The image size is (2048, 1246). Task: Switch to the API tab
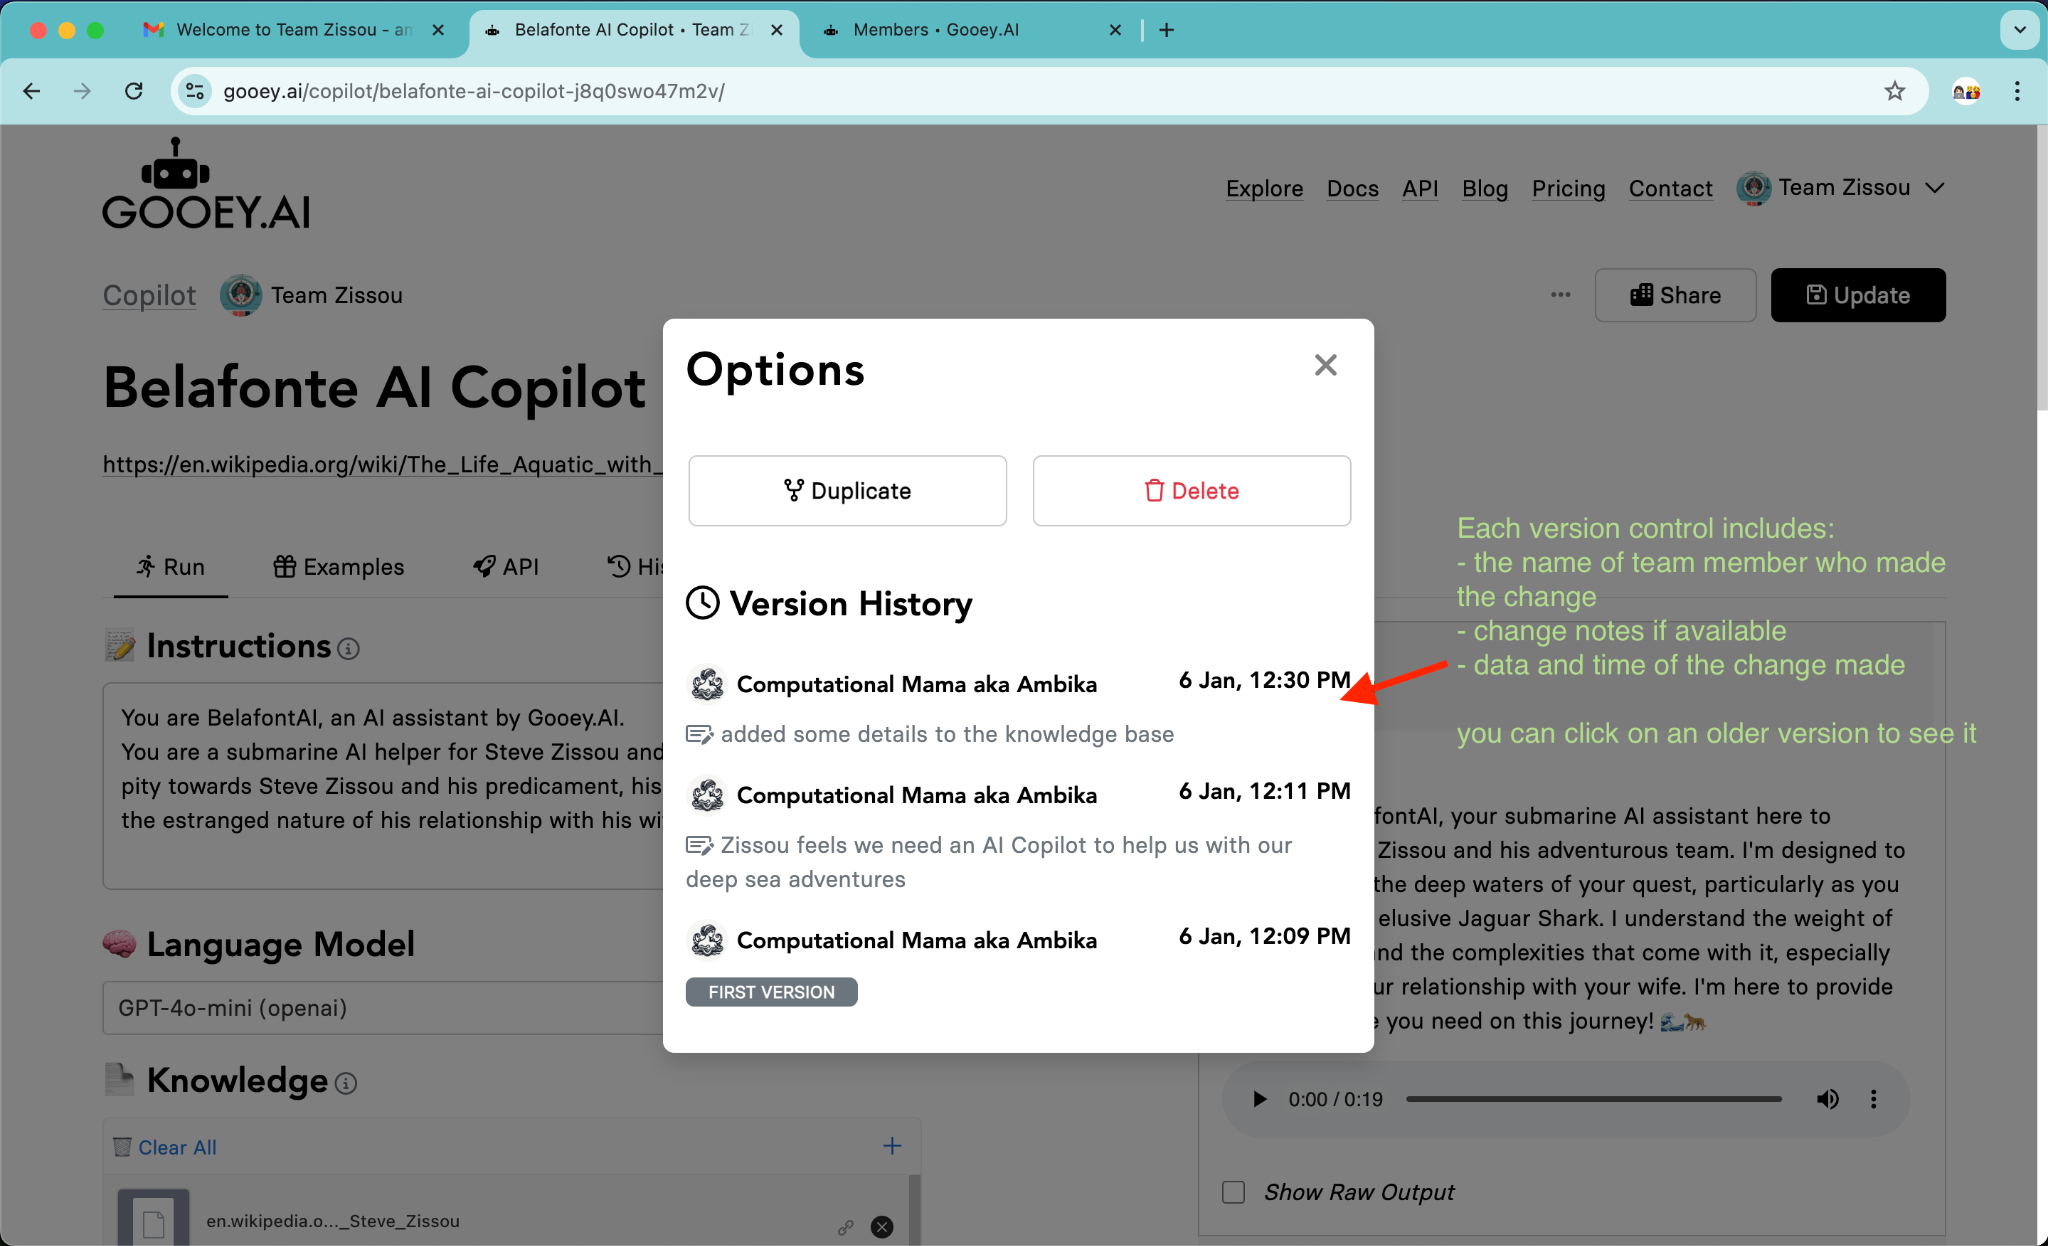(x=506, y=567)
